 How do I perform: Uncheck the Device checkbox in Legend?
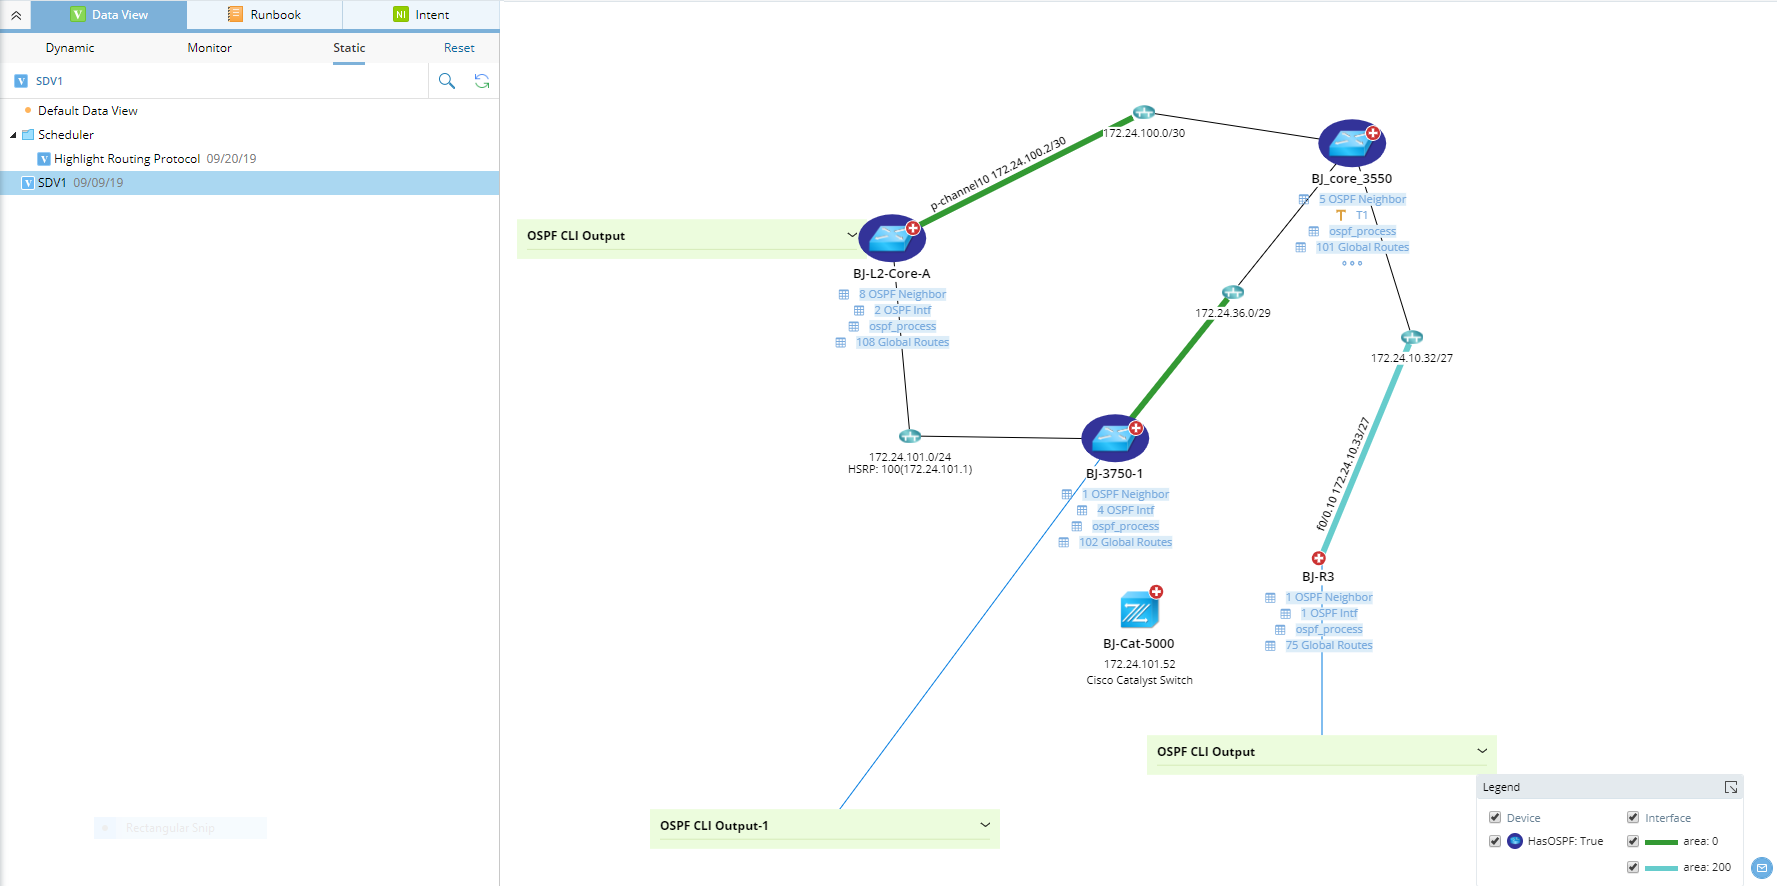click(1495, 817)
